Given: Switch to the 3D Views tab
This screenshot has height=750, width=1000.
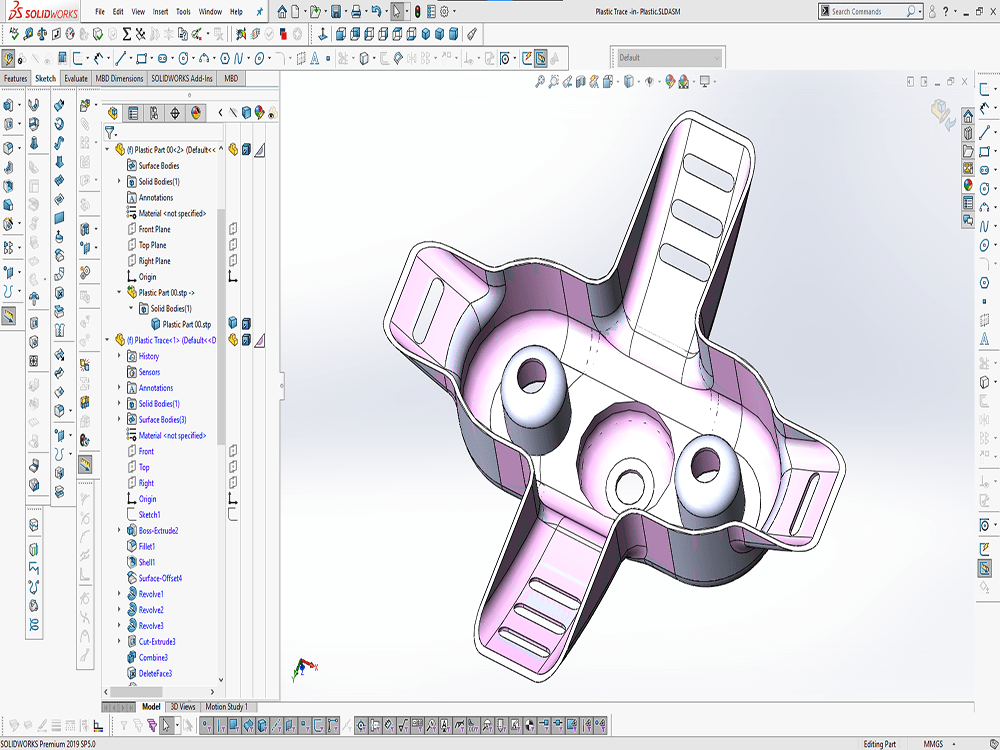Looking at the screenshot, I should [182, 707].
